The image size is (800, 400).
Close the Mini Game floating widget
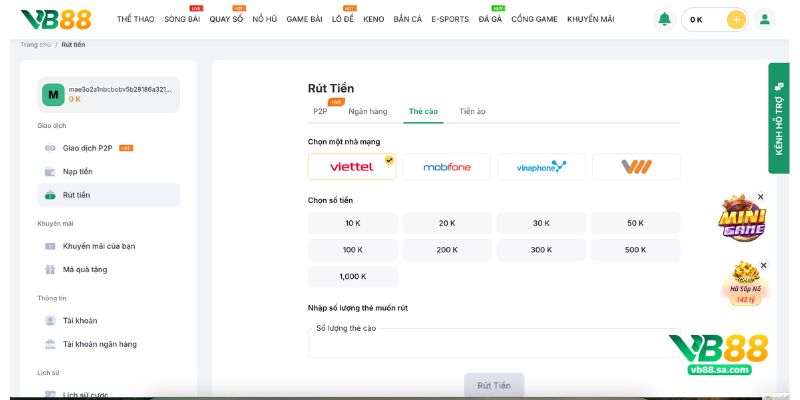tap(761, 196)
